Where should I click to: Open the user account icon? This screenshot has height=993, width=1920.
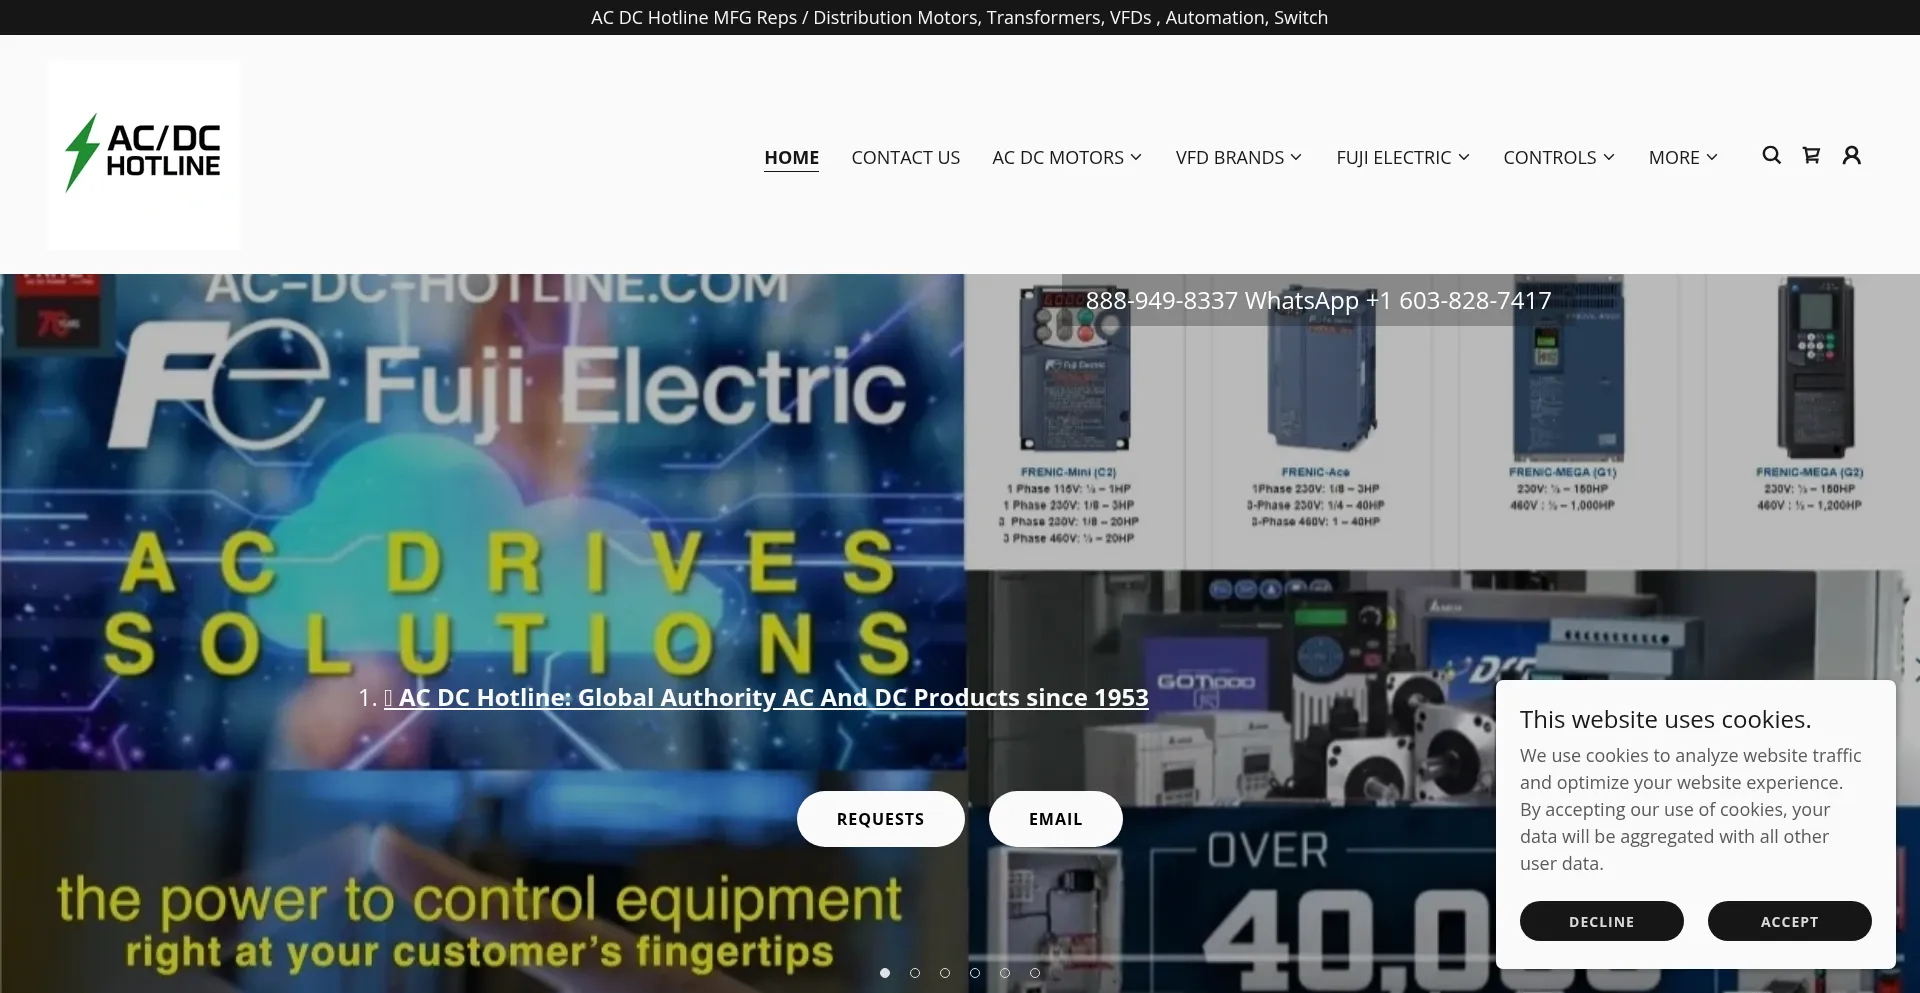(x=1852, y=155)
